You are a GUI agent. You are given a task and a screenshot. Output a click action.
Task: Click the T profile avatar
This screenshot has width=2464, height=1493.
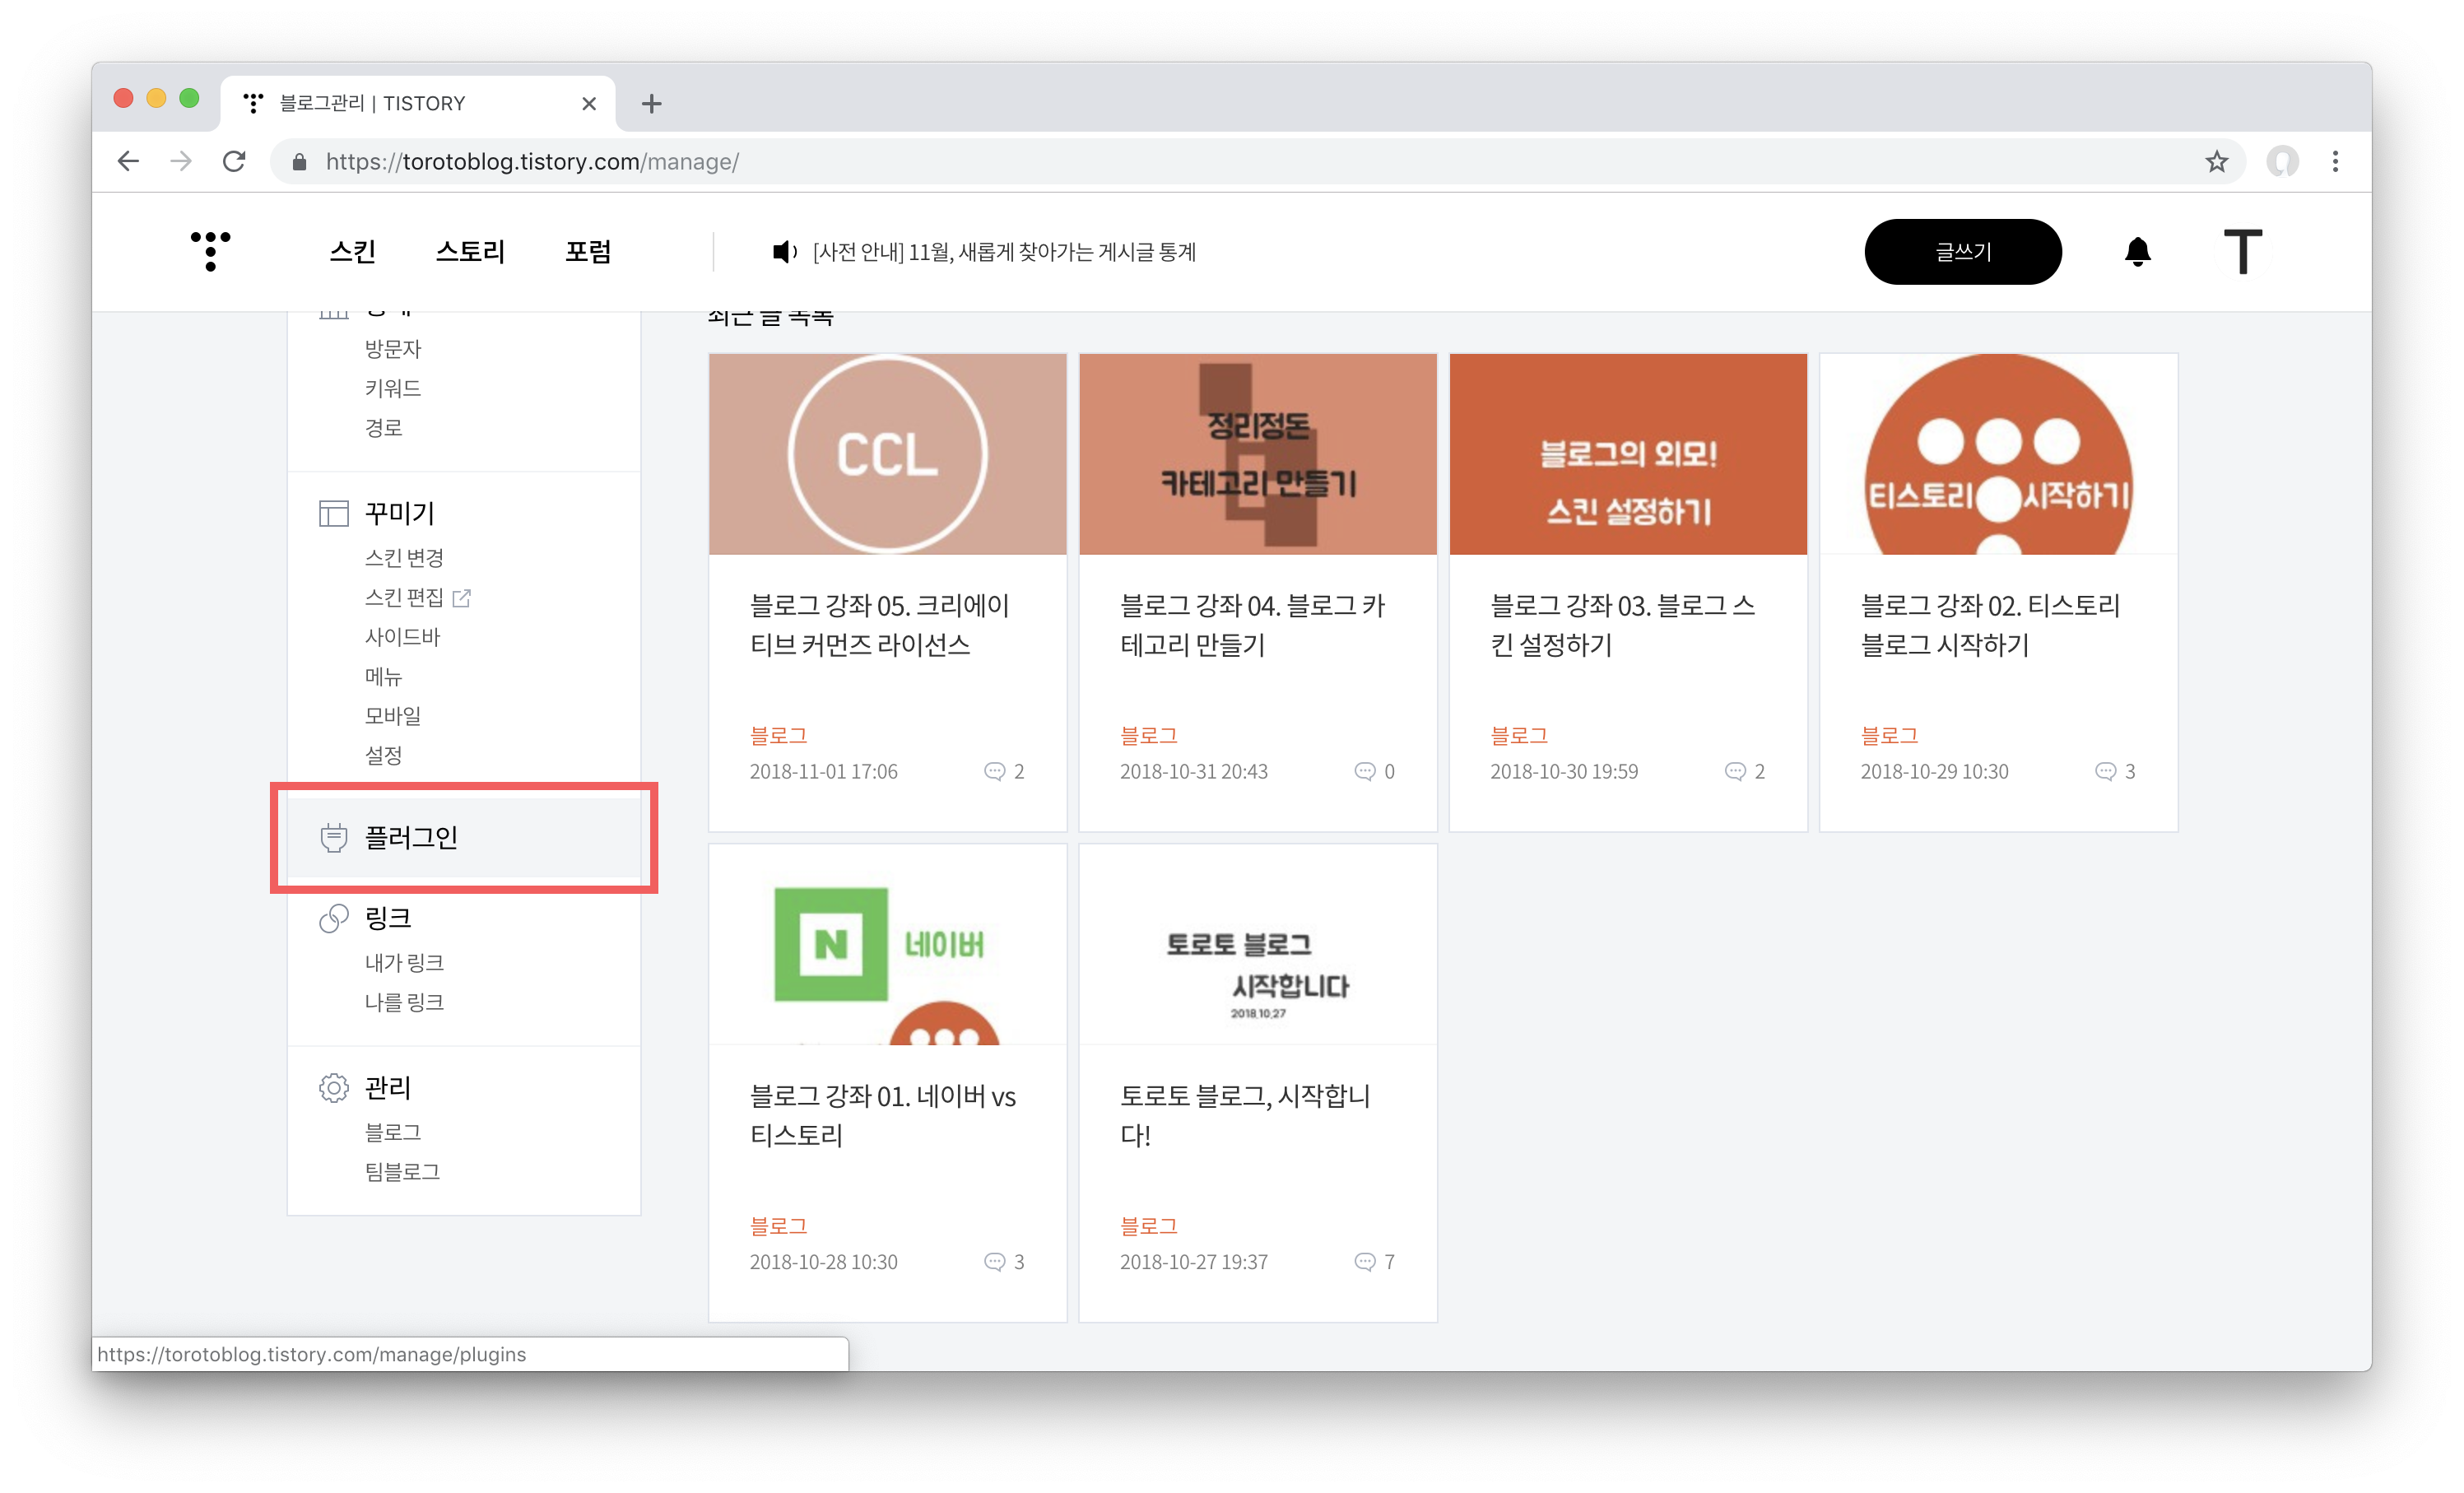2242,252
